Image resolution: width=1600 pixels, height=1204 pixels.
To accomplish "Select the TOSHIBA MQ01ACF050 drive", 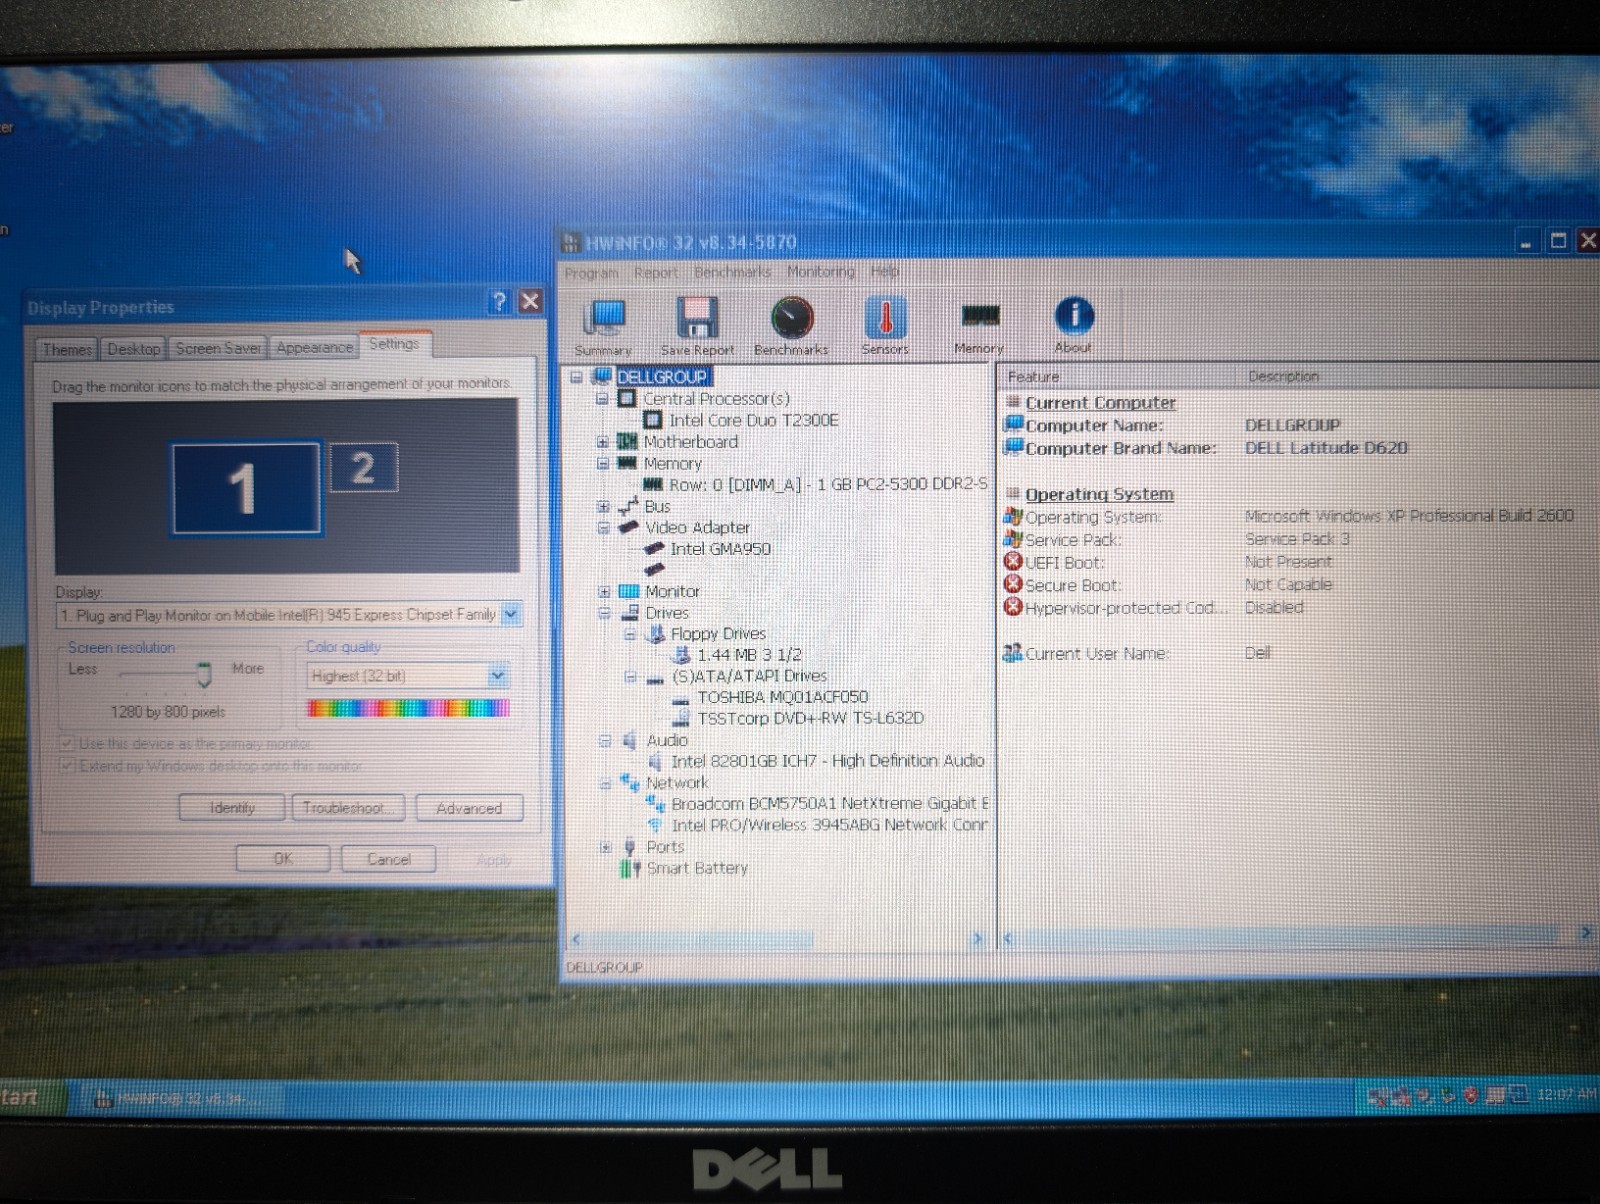I will (783, 697).
